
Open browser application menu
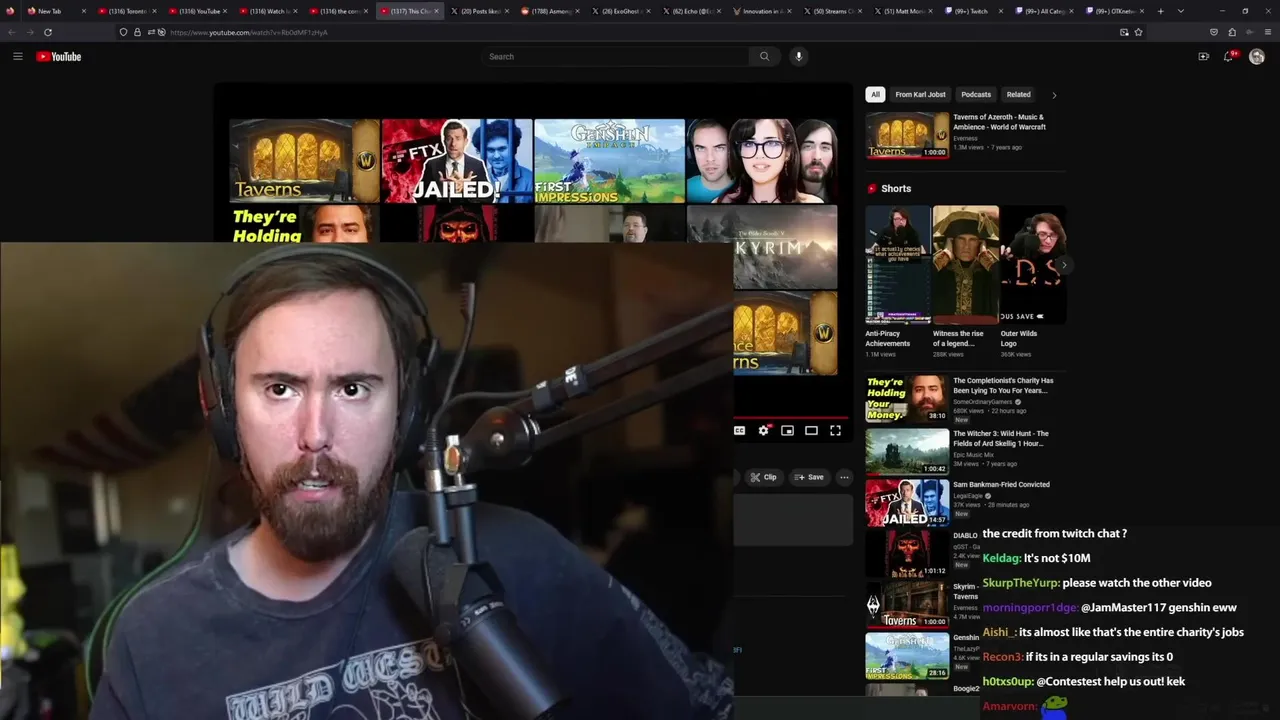(x=1268, y=32)
